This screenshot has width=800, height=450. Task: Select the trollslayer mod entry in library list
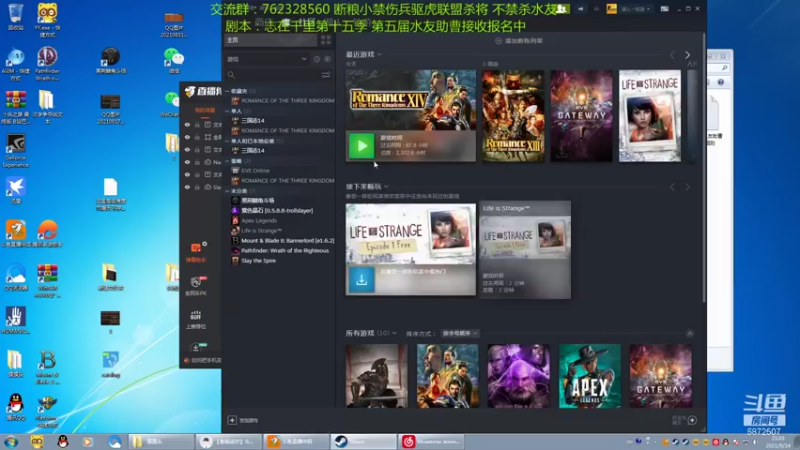(277, 210)
